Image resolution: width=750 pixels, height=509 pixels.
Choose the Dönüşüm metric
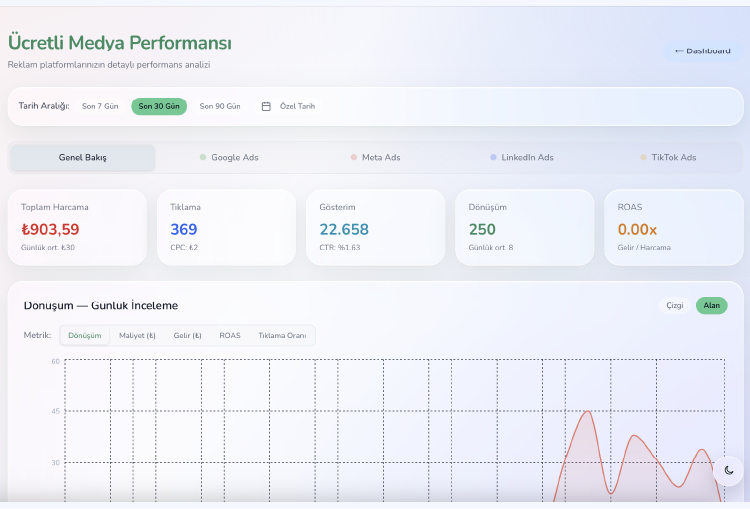click(x=85, y=335)
